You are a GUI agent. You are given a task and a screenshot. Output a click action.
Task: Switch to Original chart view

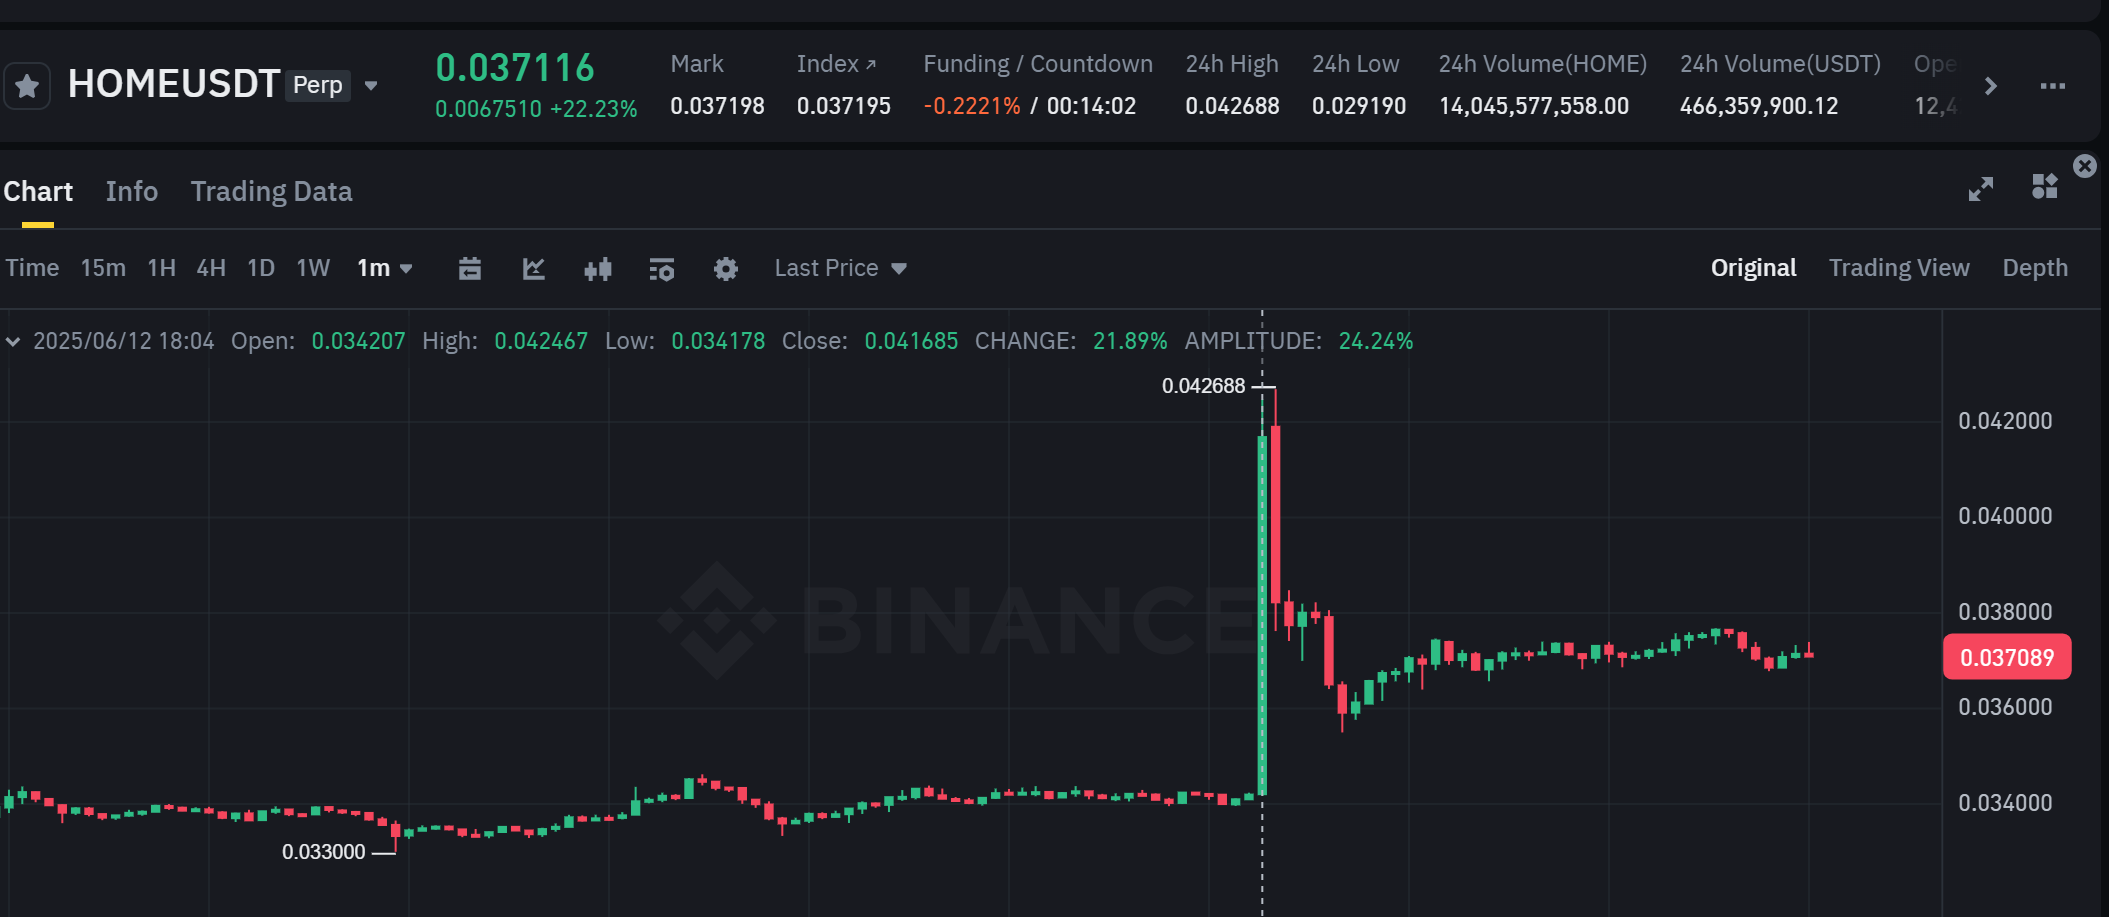[x=1753, y=268]
